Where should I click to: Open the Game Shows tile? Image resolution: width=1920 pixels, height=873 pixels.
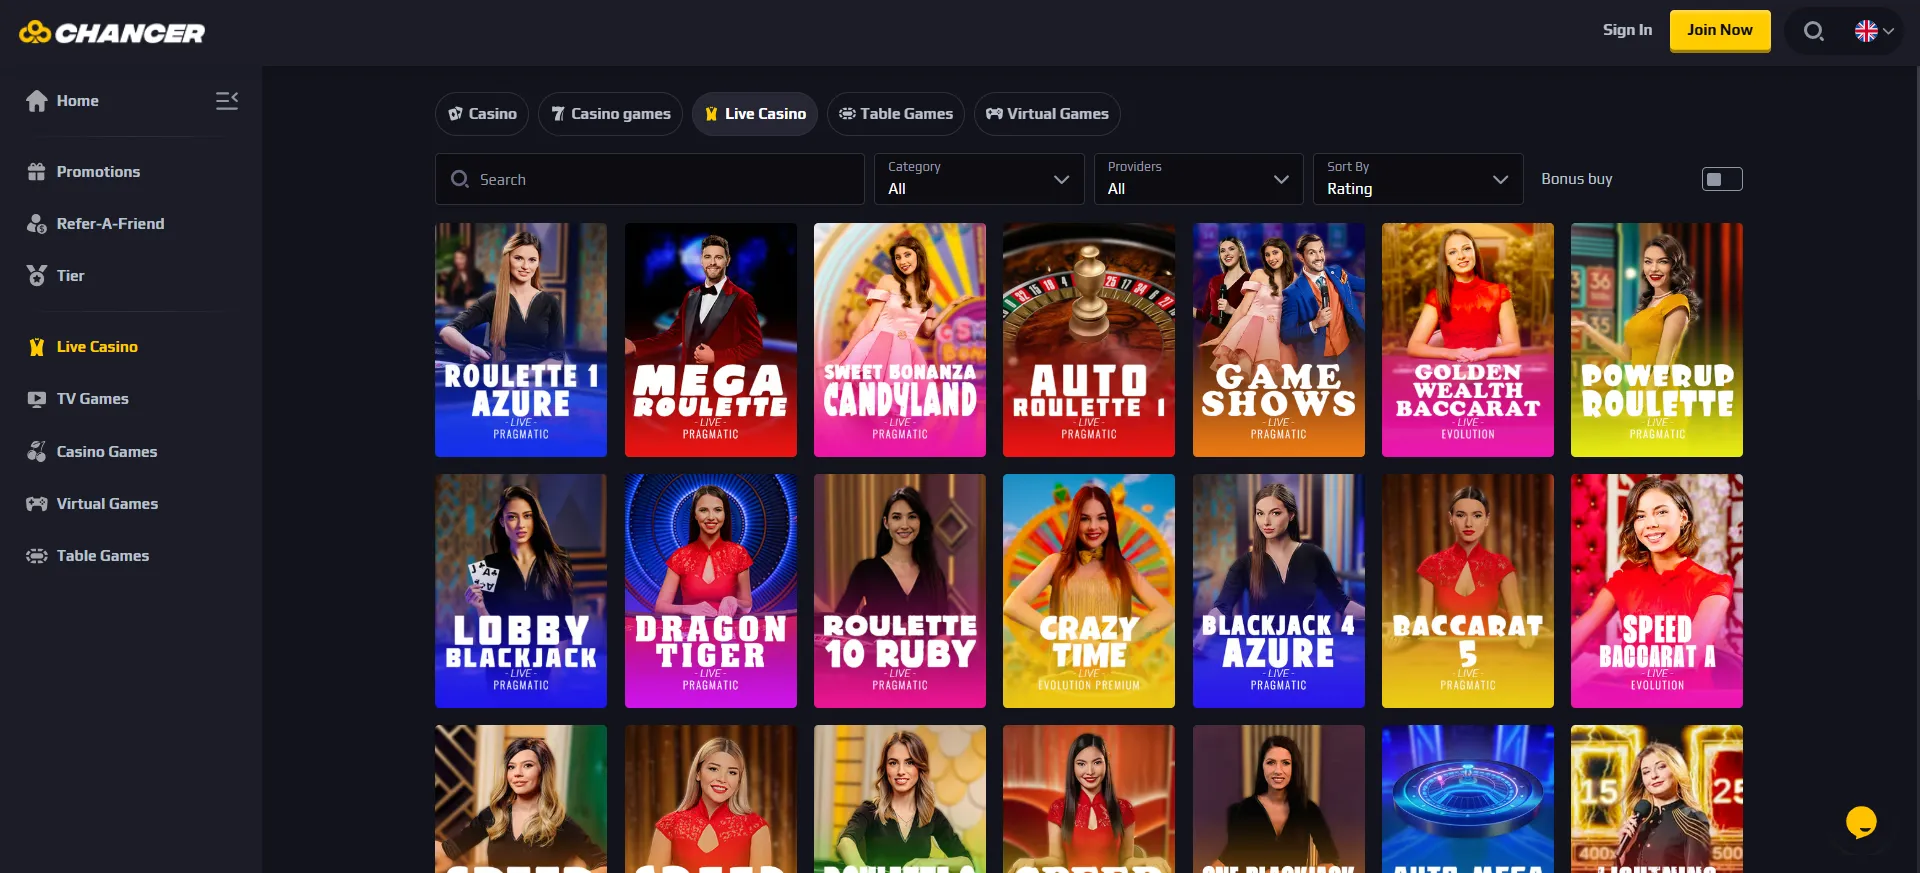1279,340
